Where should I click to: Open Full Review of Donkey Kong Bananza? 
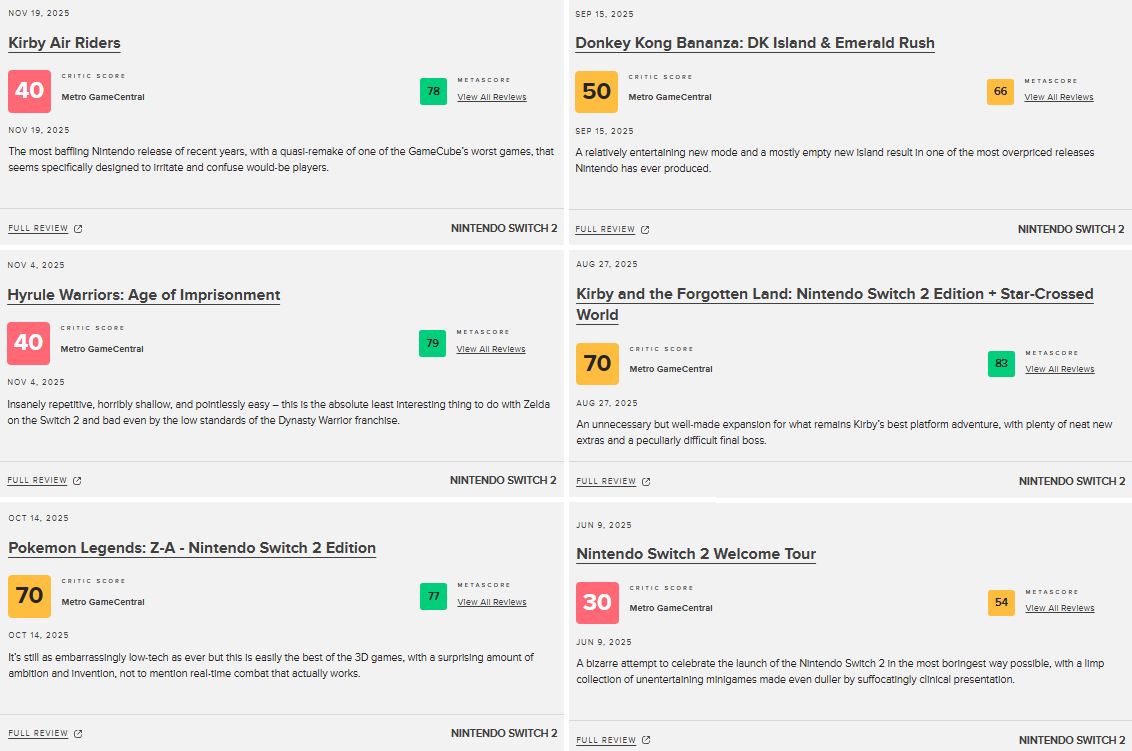click(x=605, y=230)
